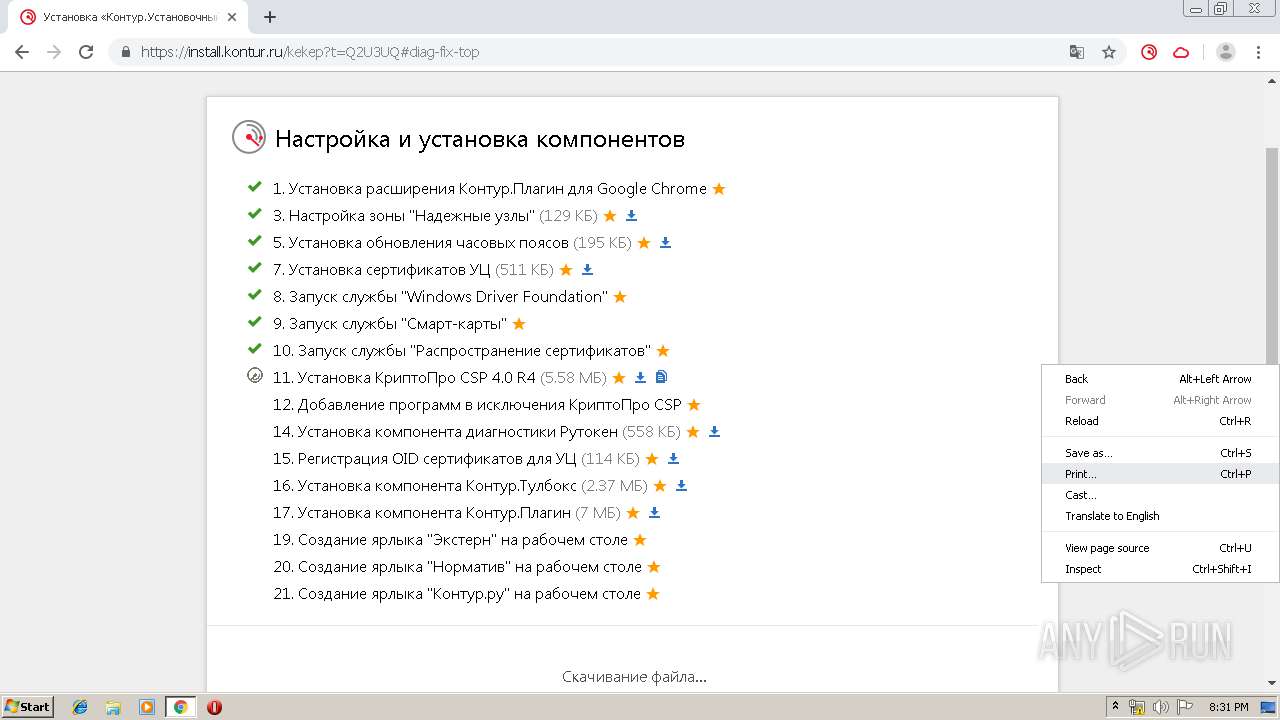1280x720 pixels.
Task: Choose View page source in context menu
Action: point(1160,548)
